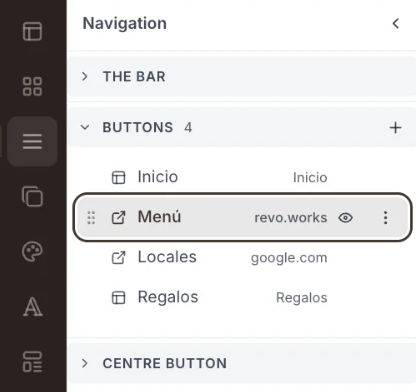
Task: Collapse the Navigation panel with back chevron
Action: pos(396,23)
